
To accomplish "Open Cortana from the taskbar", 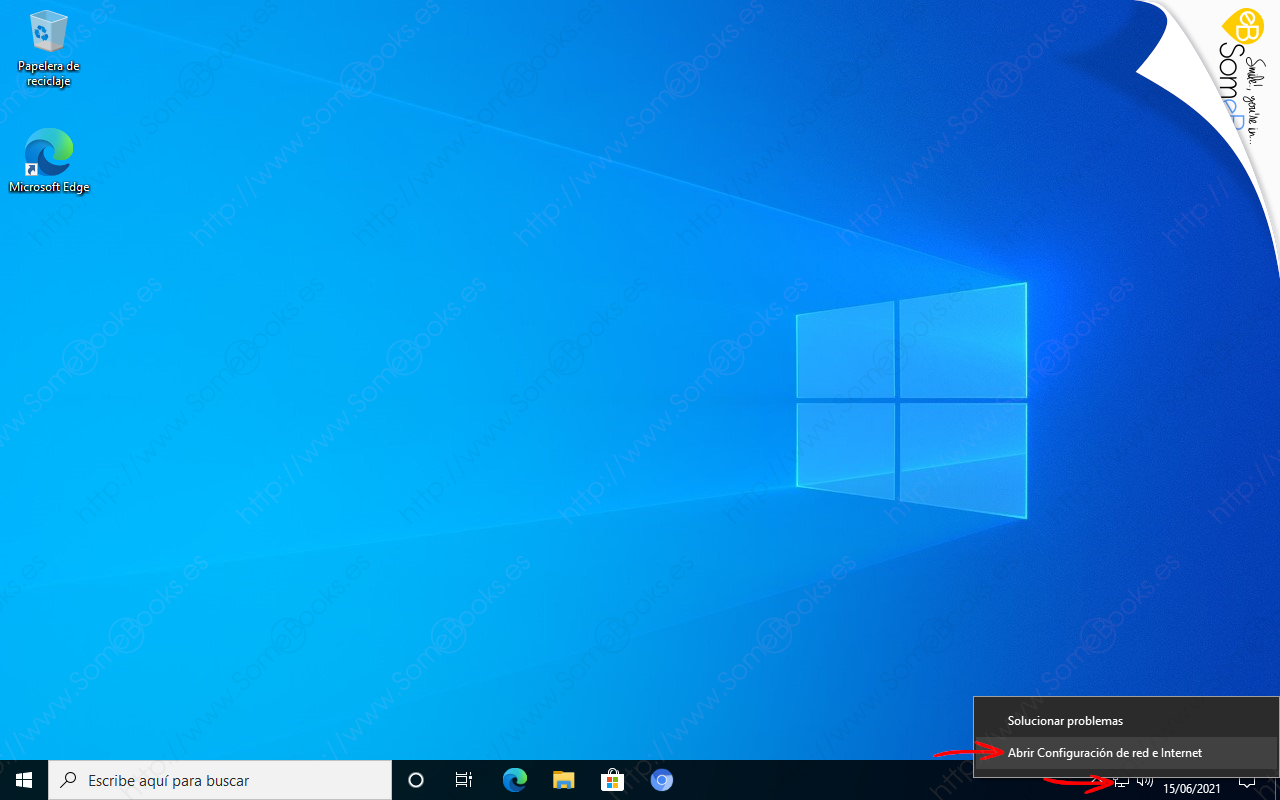I will [415, 780].
